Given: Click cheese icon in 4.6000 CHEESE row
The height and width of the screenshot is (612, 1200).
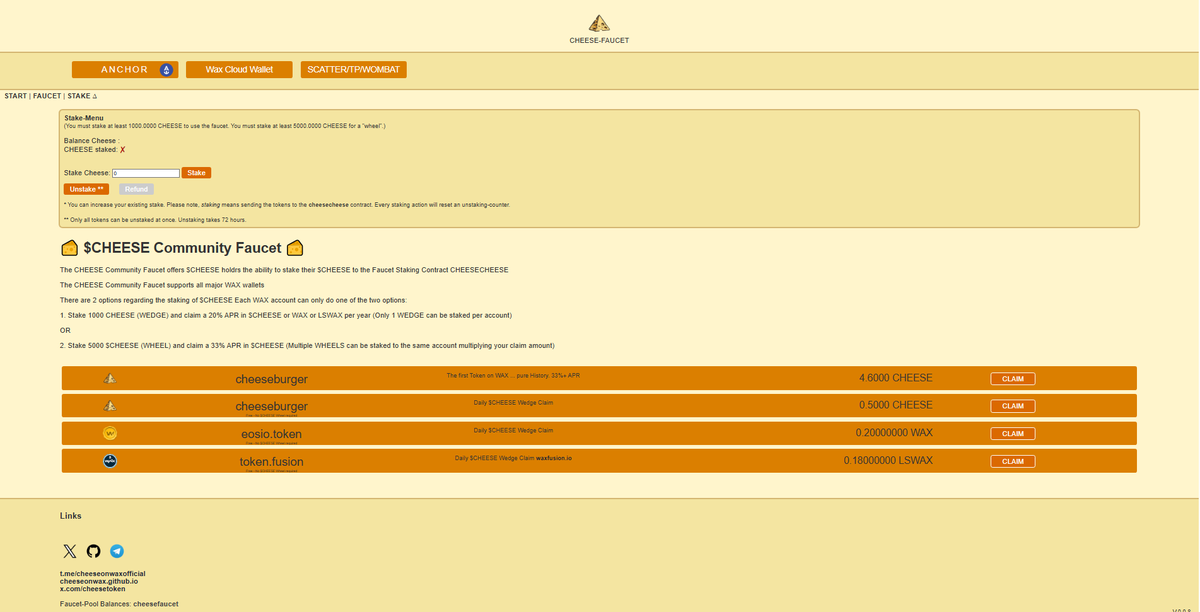Looking at the screenshot, I should 110,378.
